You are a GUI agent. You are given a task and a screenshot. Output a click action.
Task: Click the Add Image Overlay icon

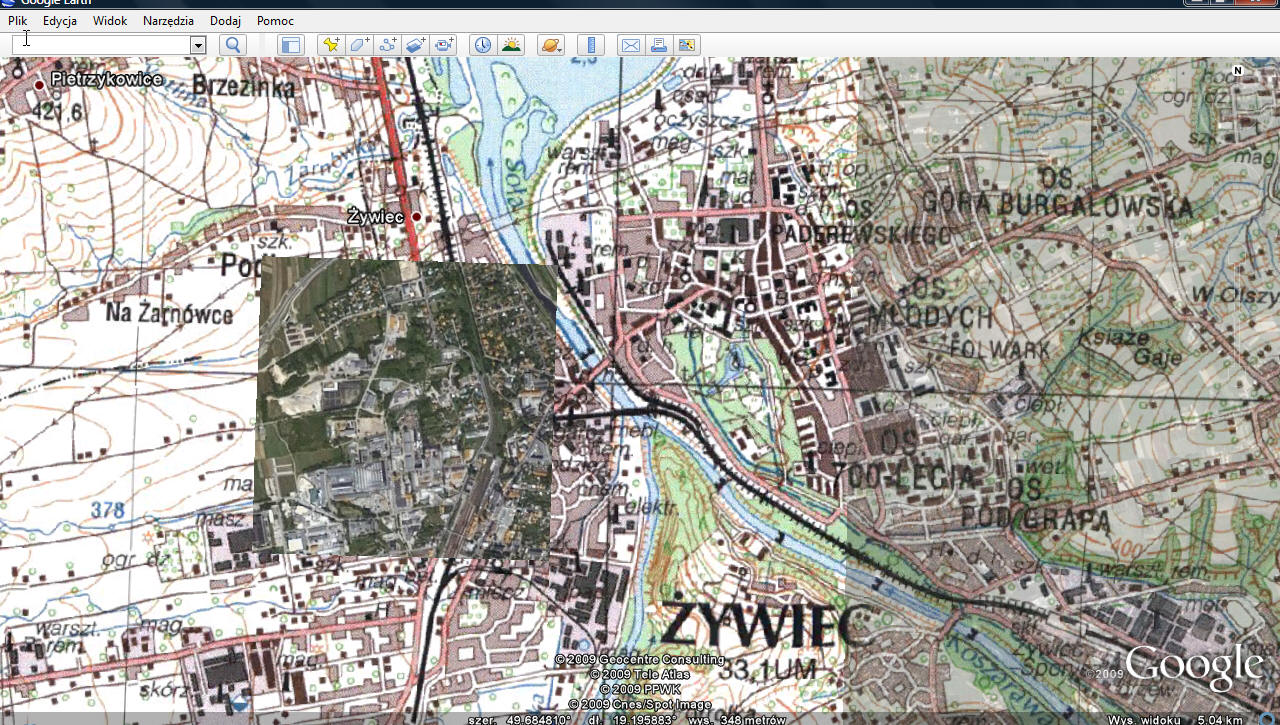[416, 45]
